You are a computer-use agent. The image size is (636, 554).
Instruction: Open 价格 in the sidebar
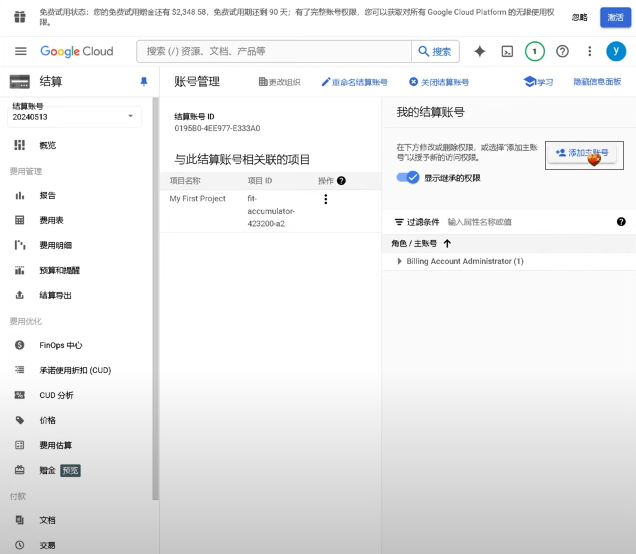47,420
